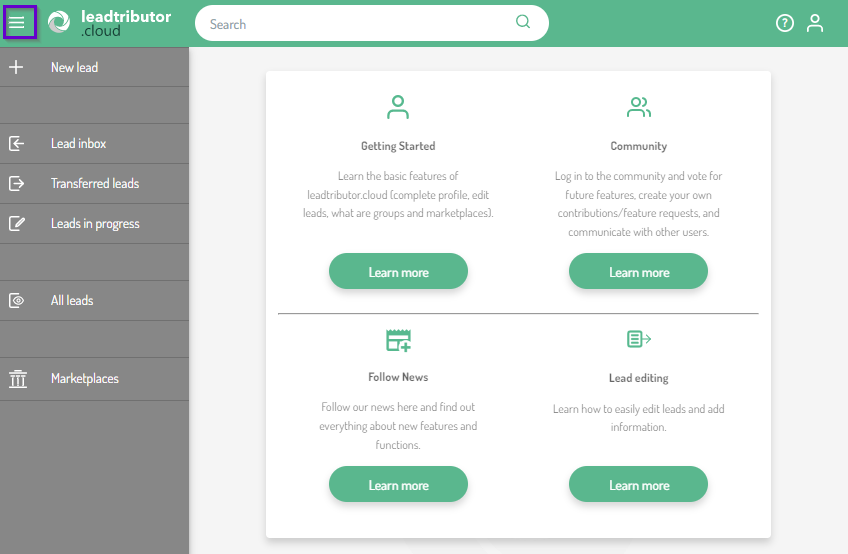This screenshot has width=848, height=554.
Task: Collapse the sidebar with the hamburger menu icon
Action: pos(18,23)
